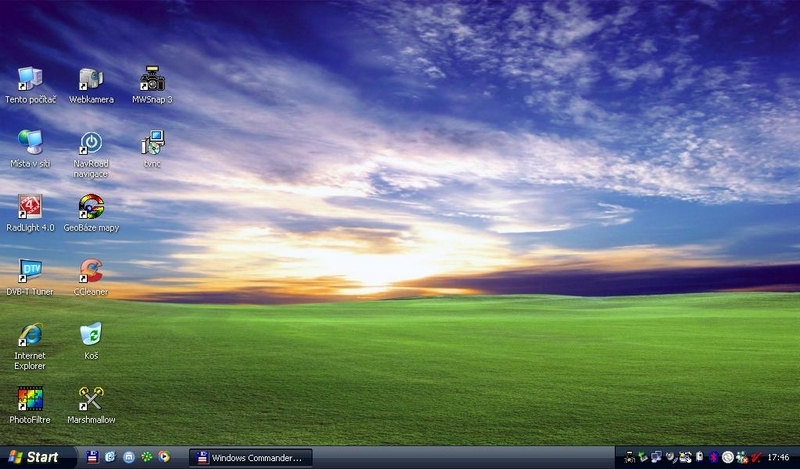Open CCleaner from the desktop
Viewport: 800px width, 469px height.
click(91, 272)
